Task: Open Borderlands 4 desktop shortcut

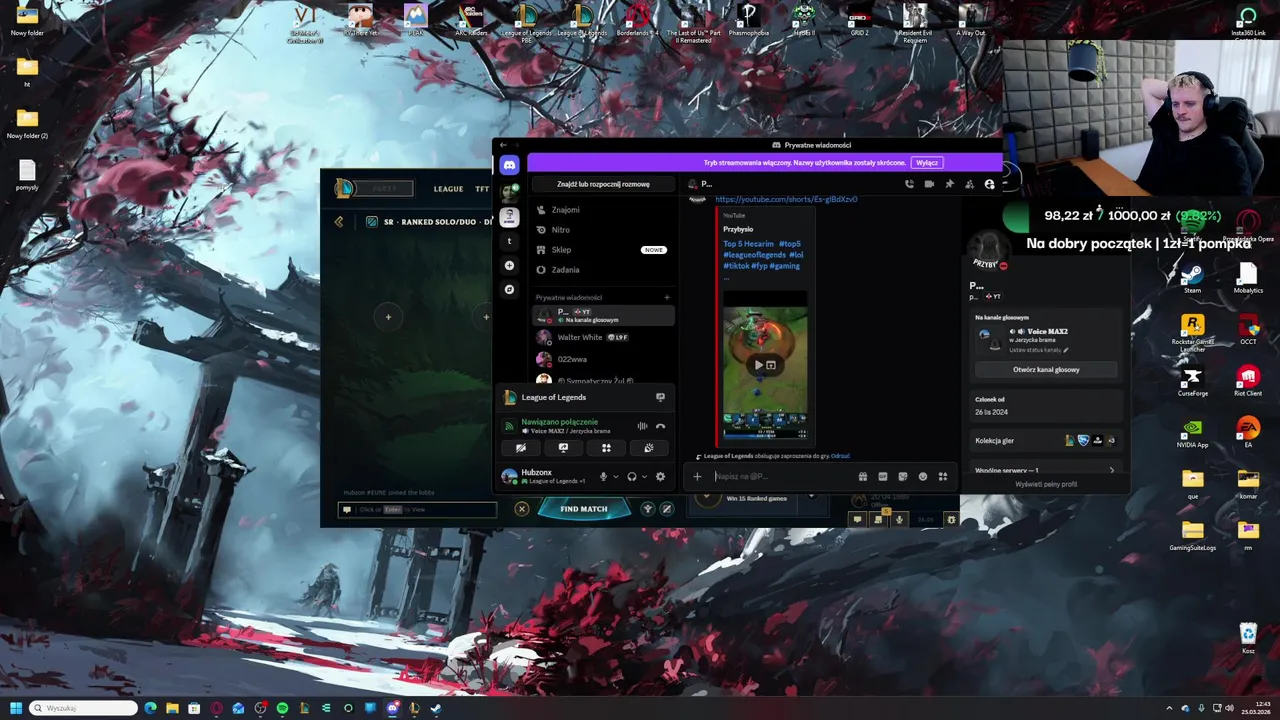Action: (x=638, y=20)
